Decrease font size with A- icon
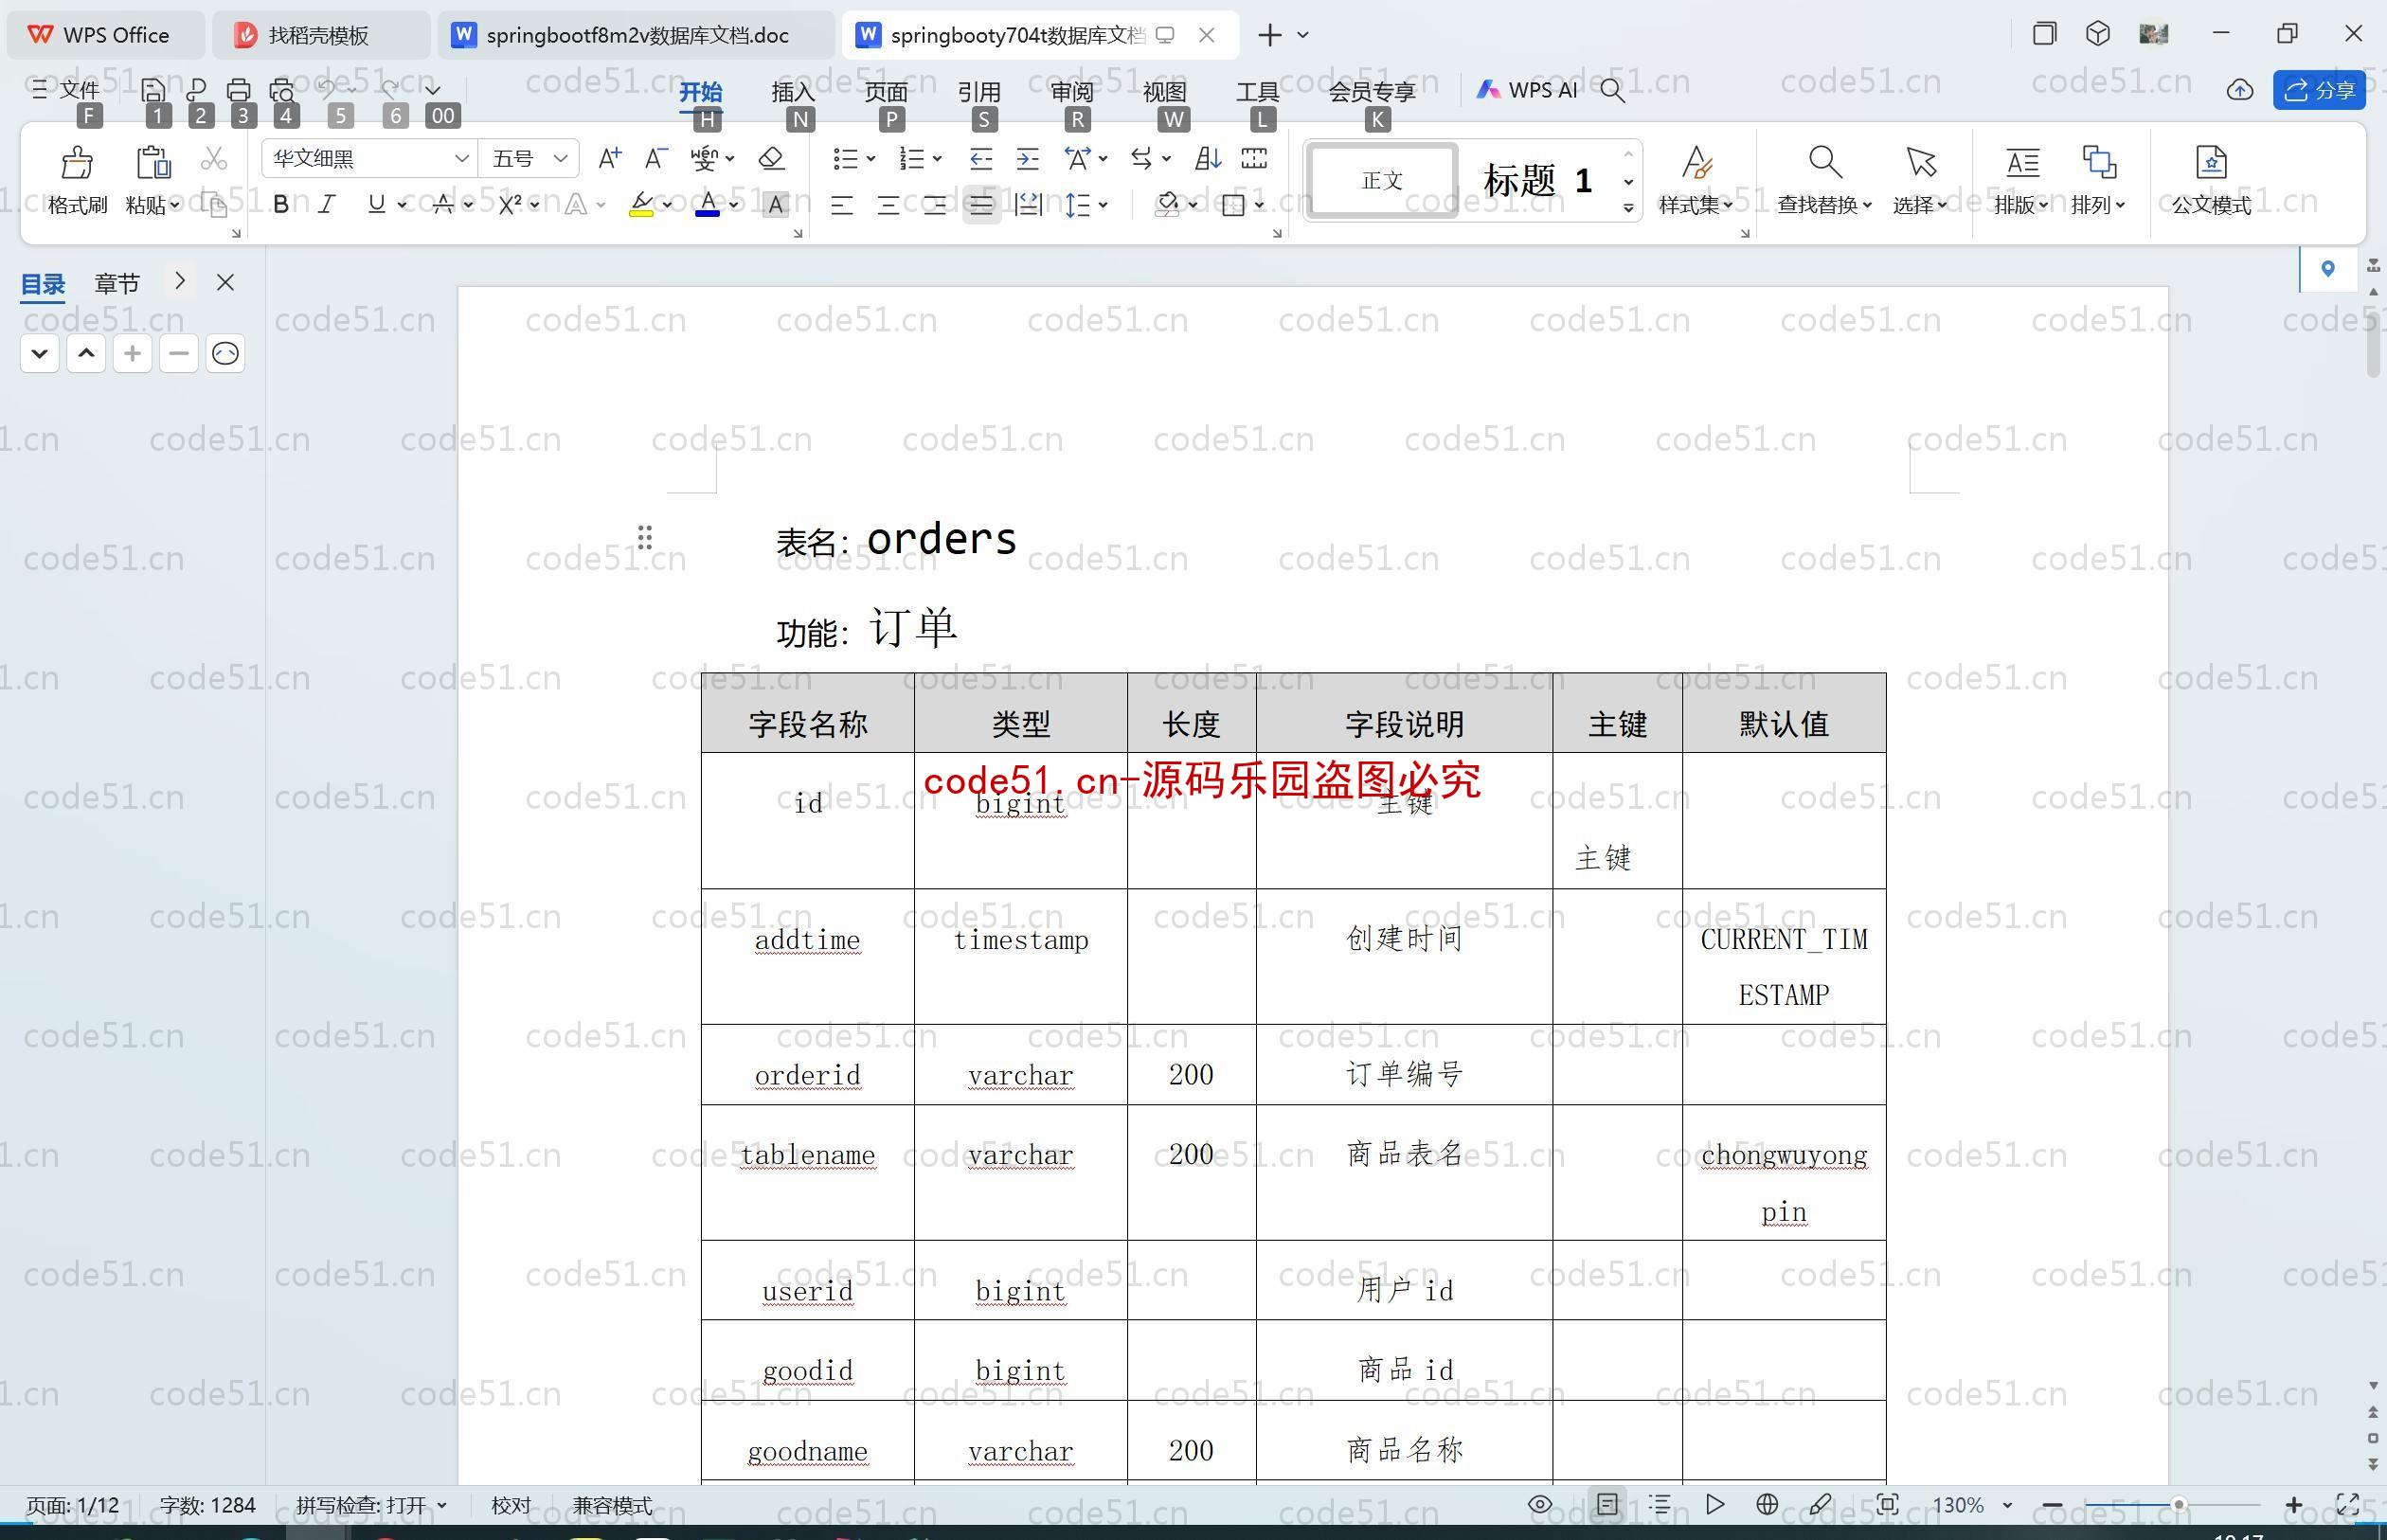Viewport: 2387px width, 1540px height. coord(656,158)
